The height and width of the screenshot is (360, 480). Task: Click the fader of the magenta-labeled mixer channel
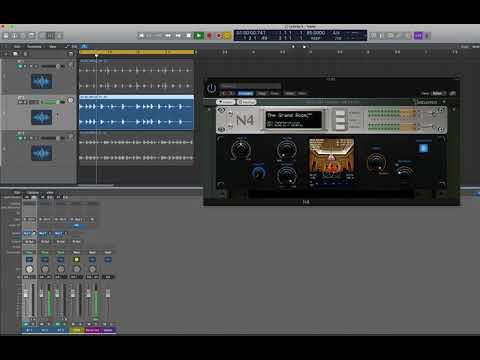click(x=88, y=293)
